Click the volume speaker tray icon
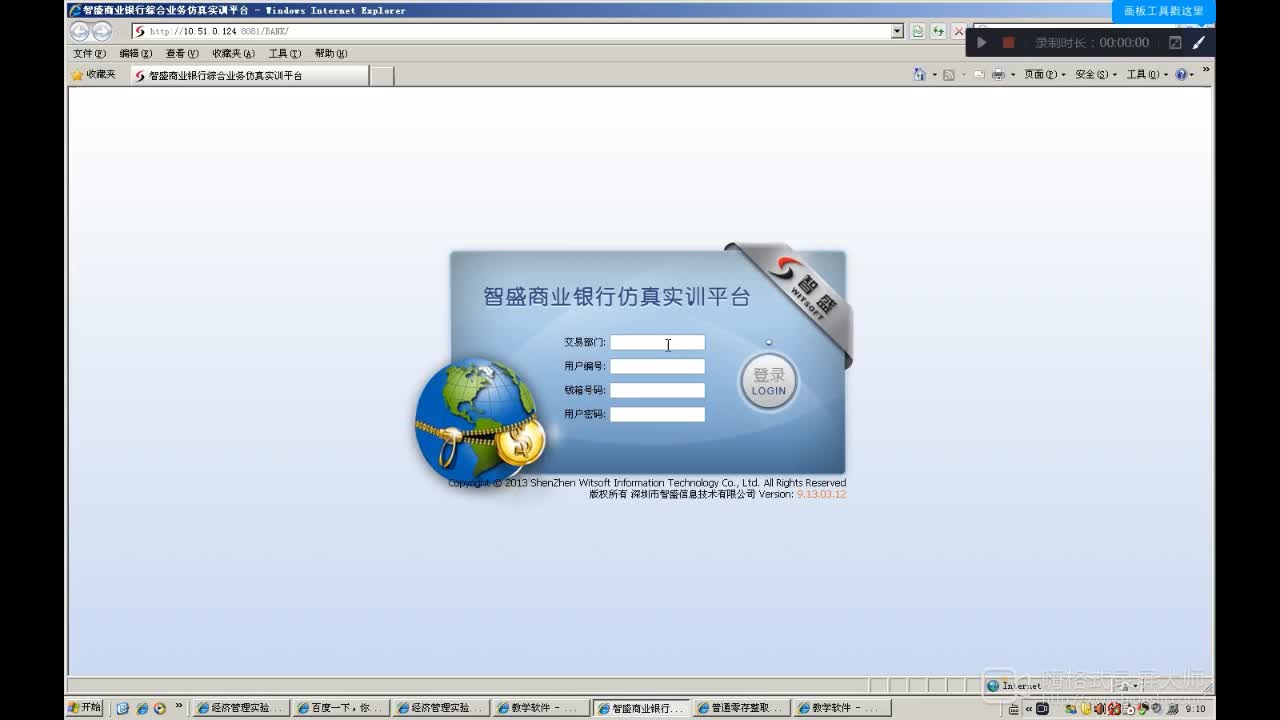The height and width of the screenshot is (720, 1280). pos(1100,709)
